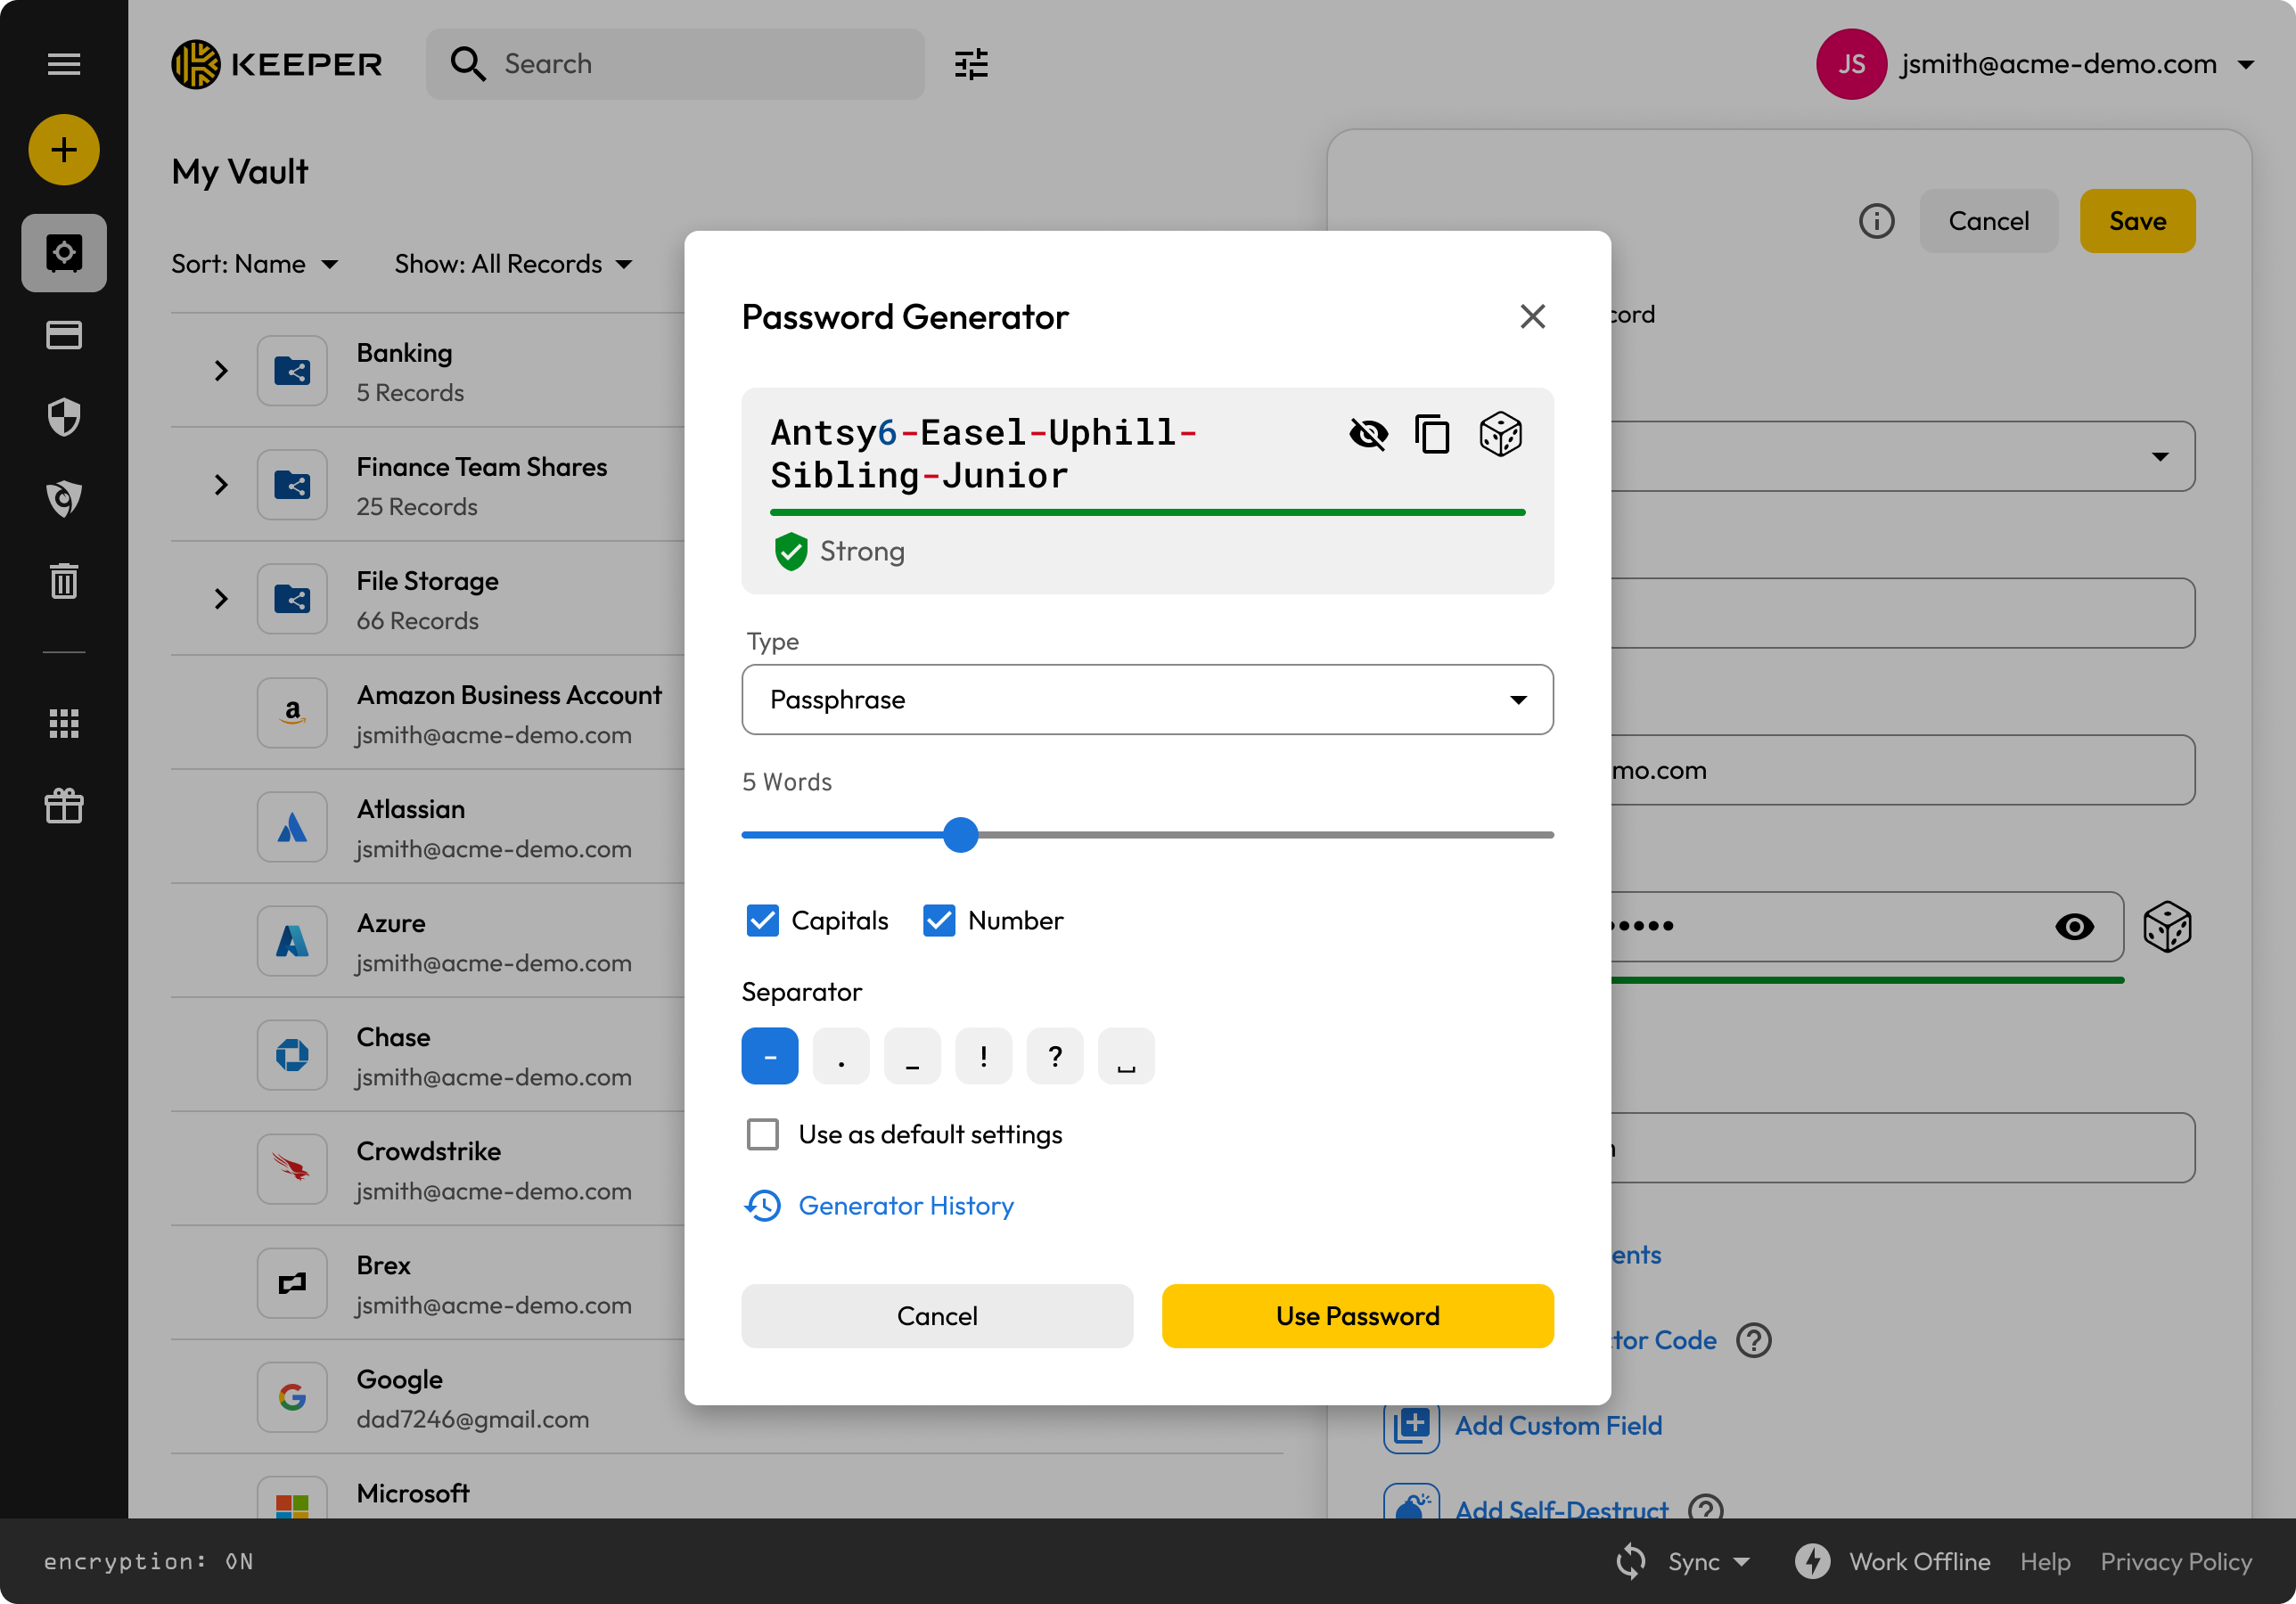
Task: Open Deleted Items trash icon
Action: [64, 581]
